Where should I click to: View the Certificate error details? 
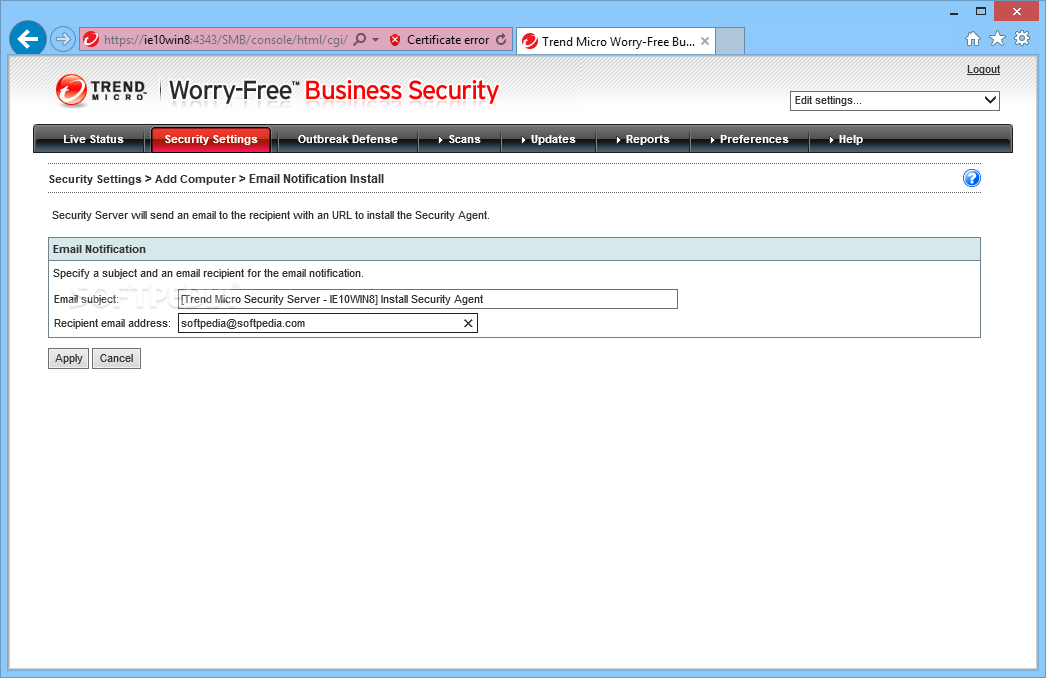click(448, 40)
